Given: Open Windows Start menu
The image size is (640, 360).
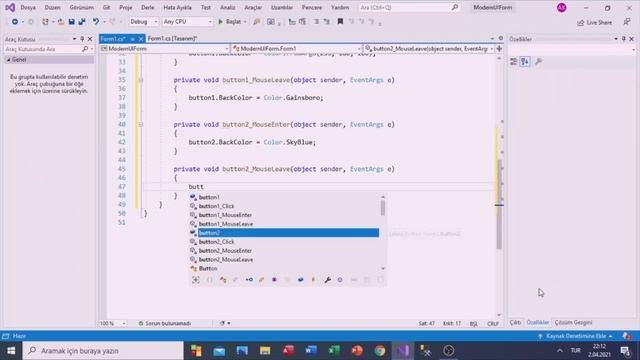Looking at the screenshot, I should pyautogui.click(x=11, y=351).
